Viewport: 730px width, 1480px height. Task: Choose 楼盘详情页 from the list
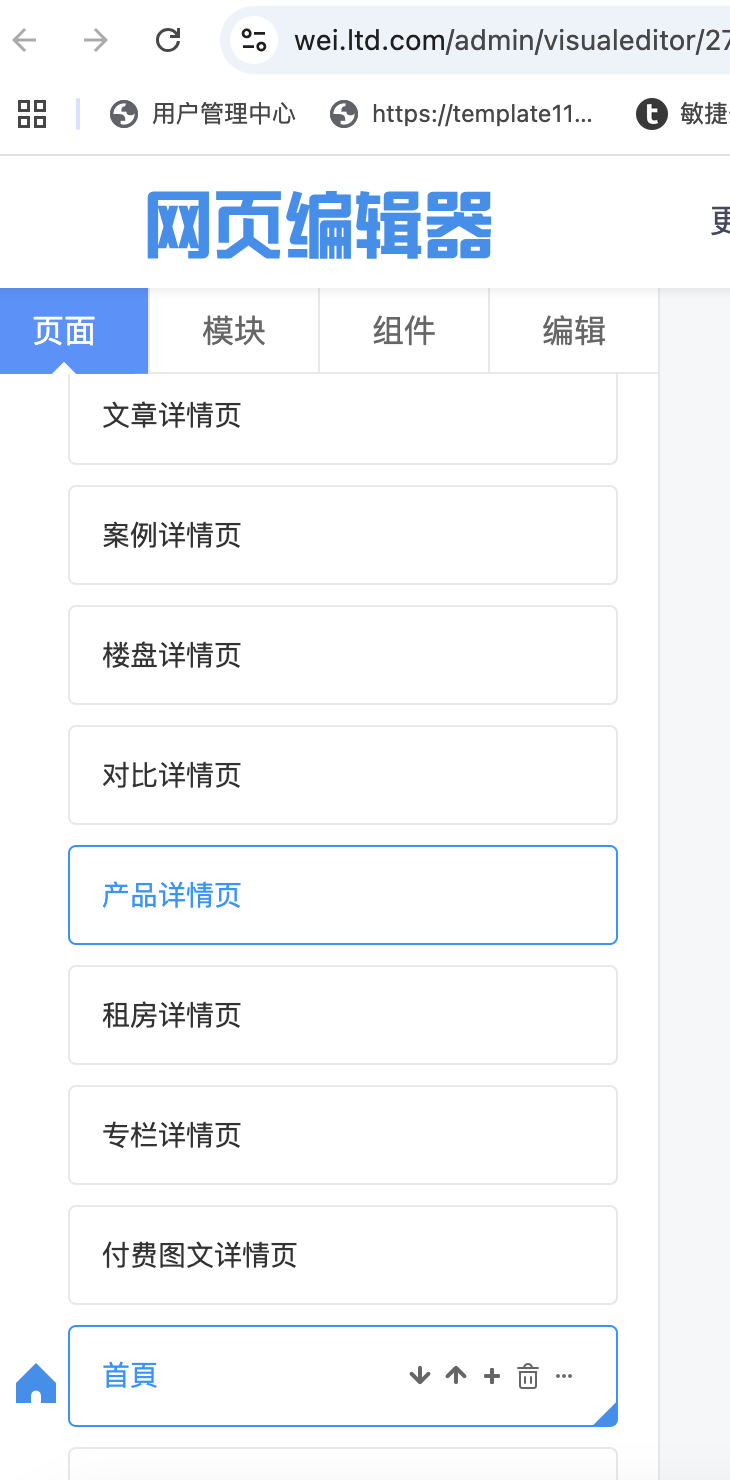(342, 655)
